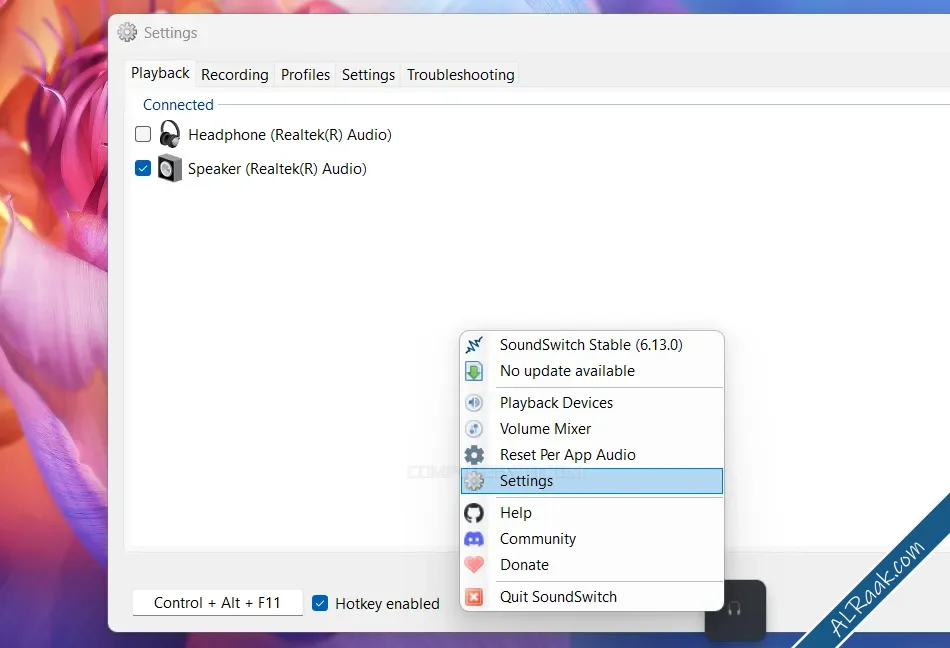Select the highlighted Settings menu entry
The width and height of the screenshot is (950, 648).
592,481
